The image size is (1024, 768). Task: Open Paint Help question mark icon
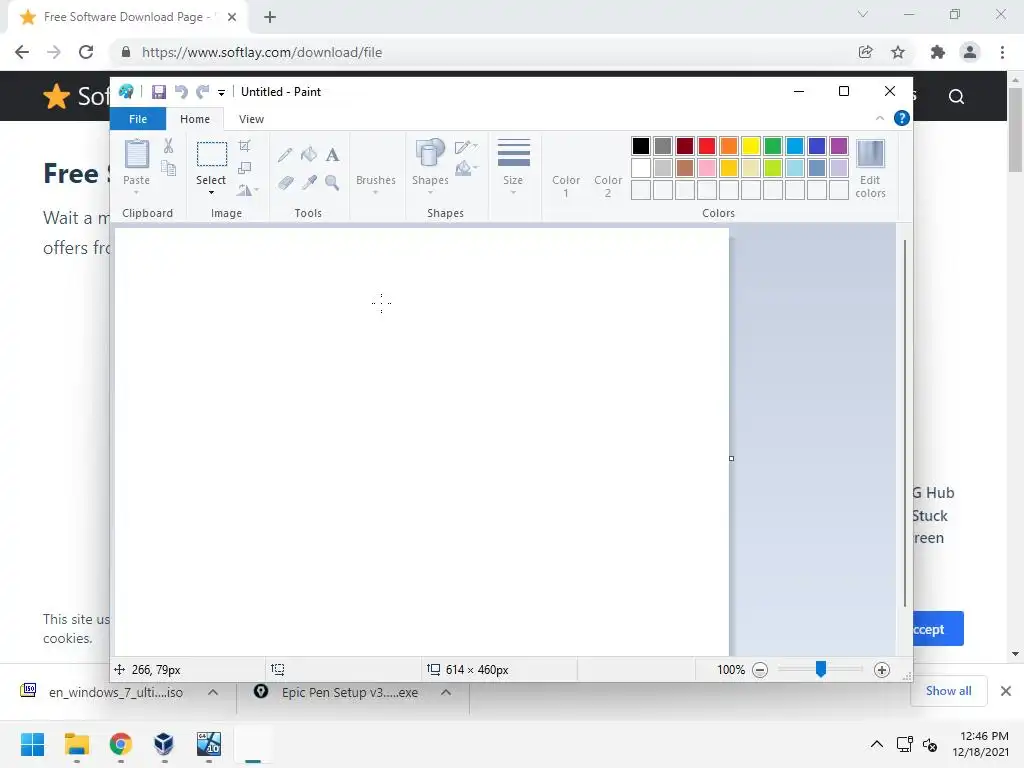(x=901, y=118)
